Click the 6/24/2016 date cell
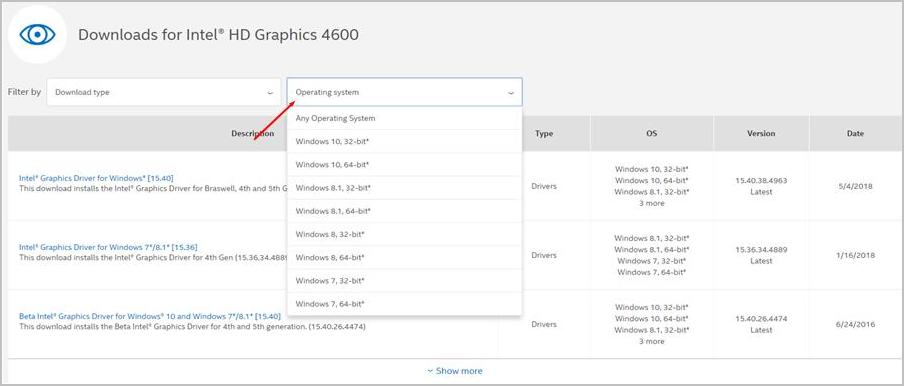This screenshot has width=904, height=386. pos(856,324)
